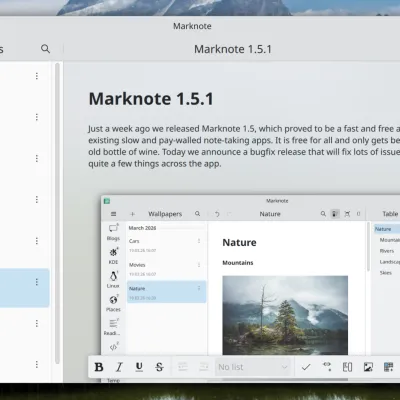Screen dimensions: 400x400
Task: Toggle bold formatting
Action: (99, 367)
